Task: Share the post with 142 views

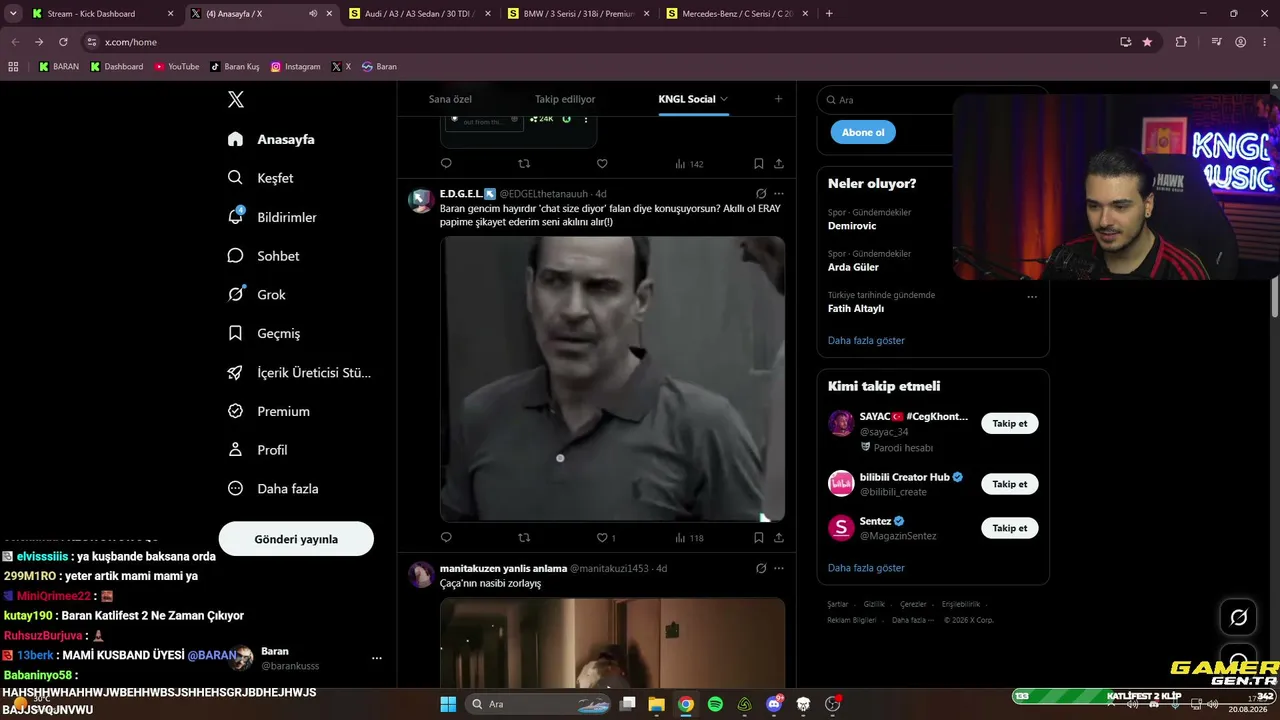Action: (779, 164)
